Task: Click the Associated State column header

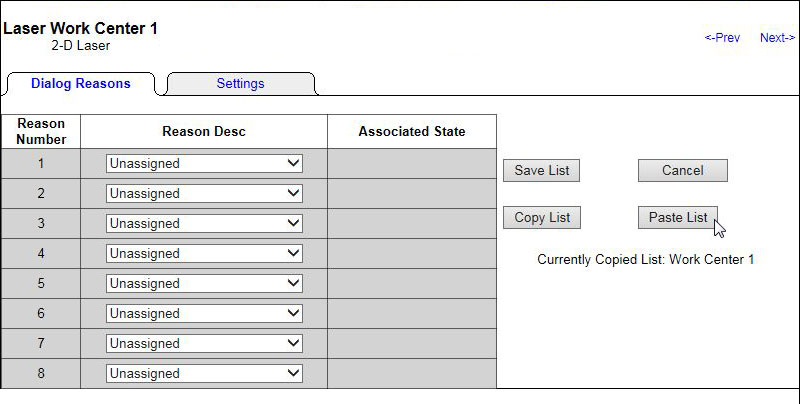Action: [411, 132]
